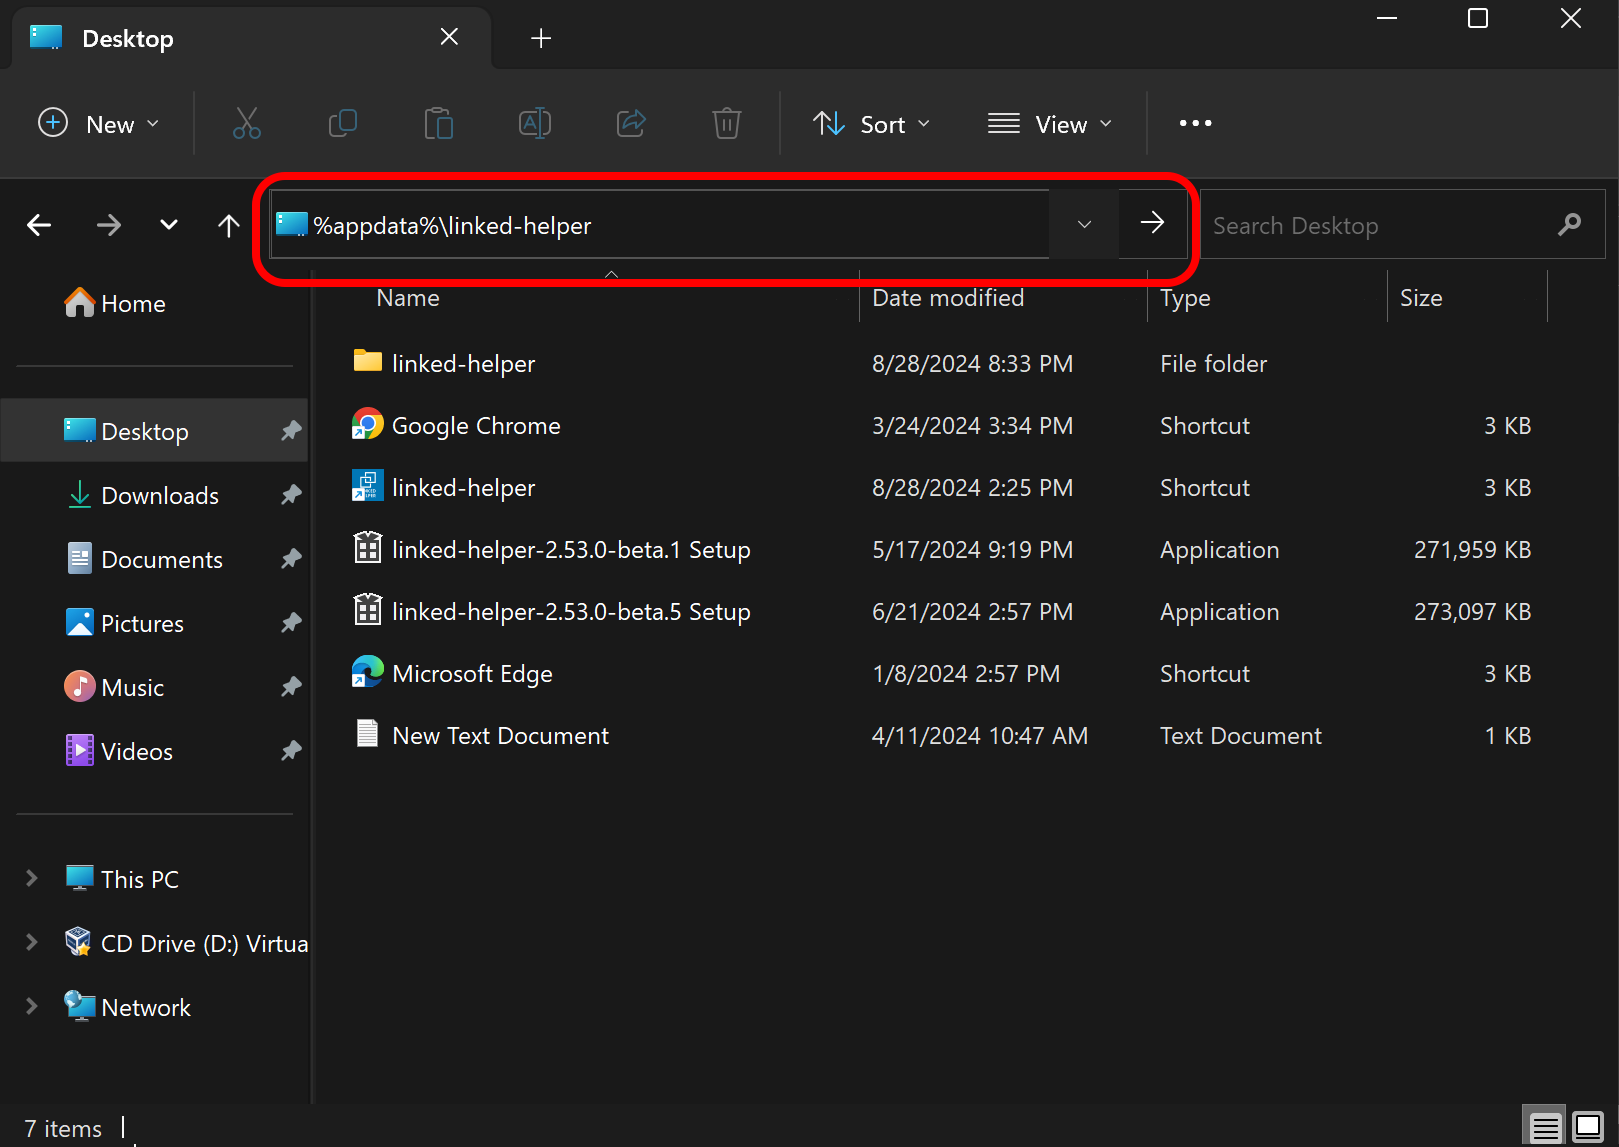Open recent locations dropdown chevron
The width and height of the screenshot is (1619, 1147).
coord(169,225)
